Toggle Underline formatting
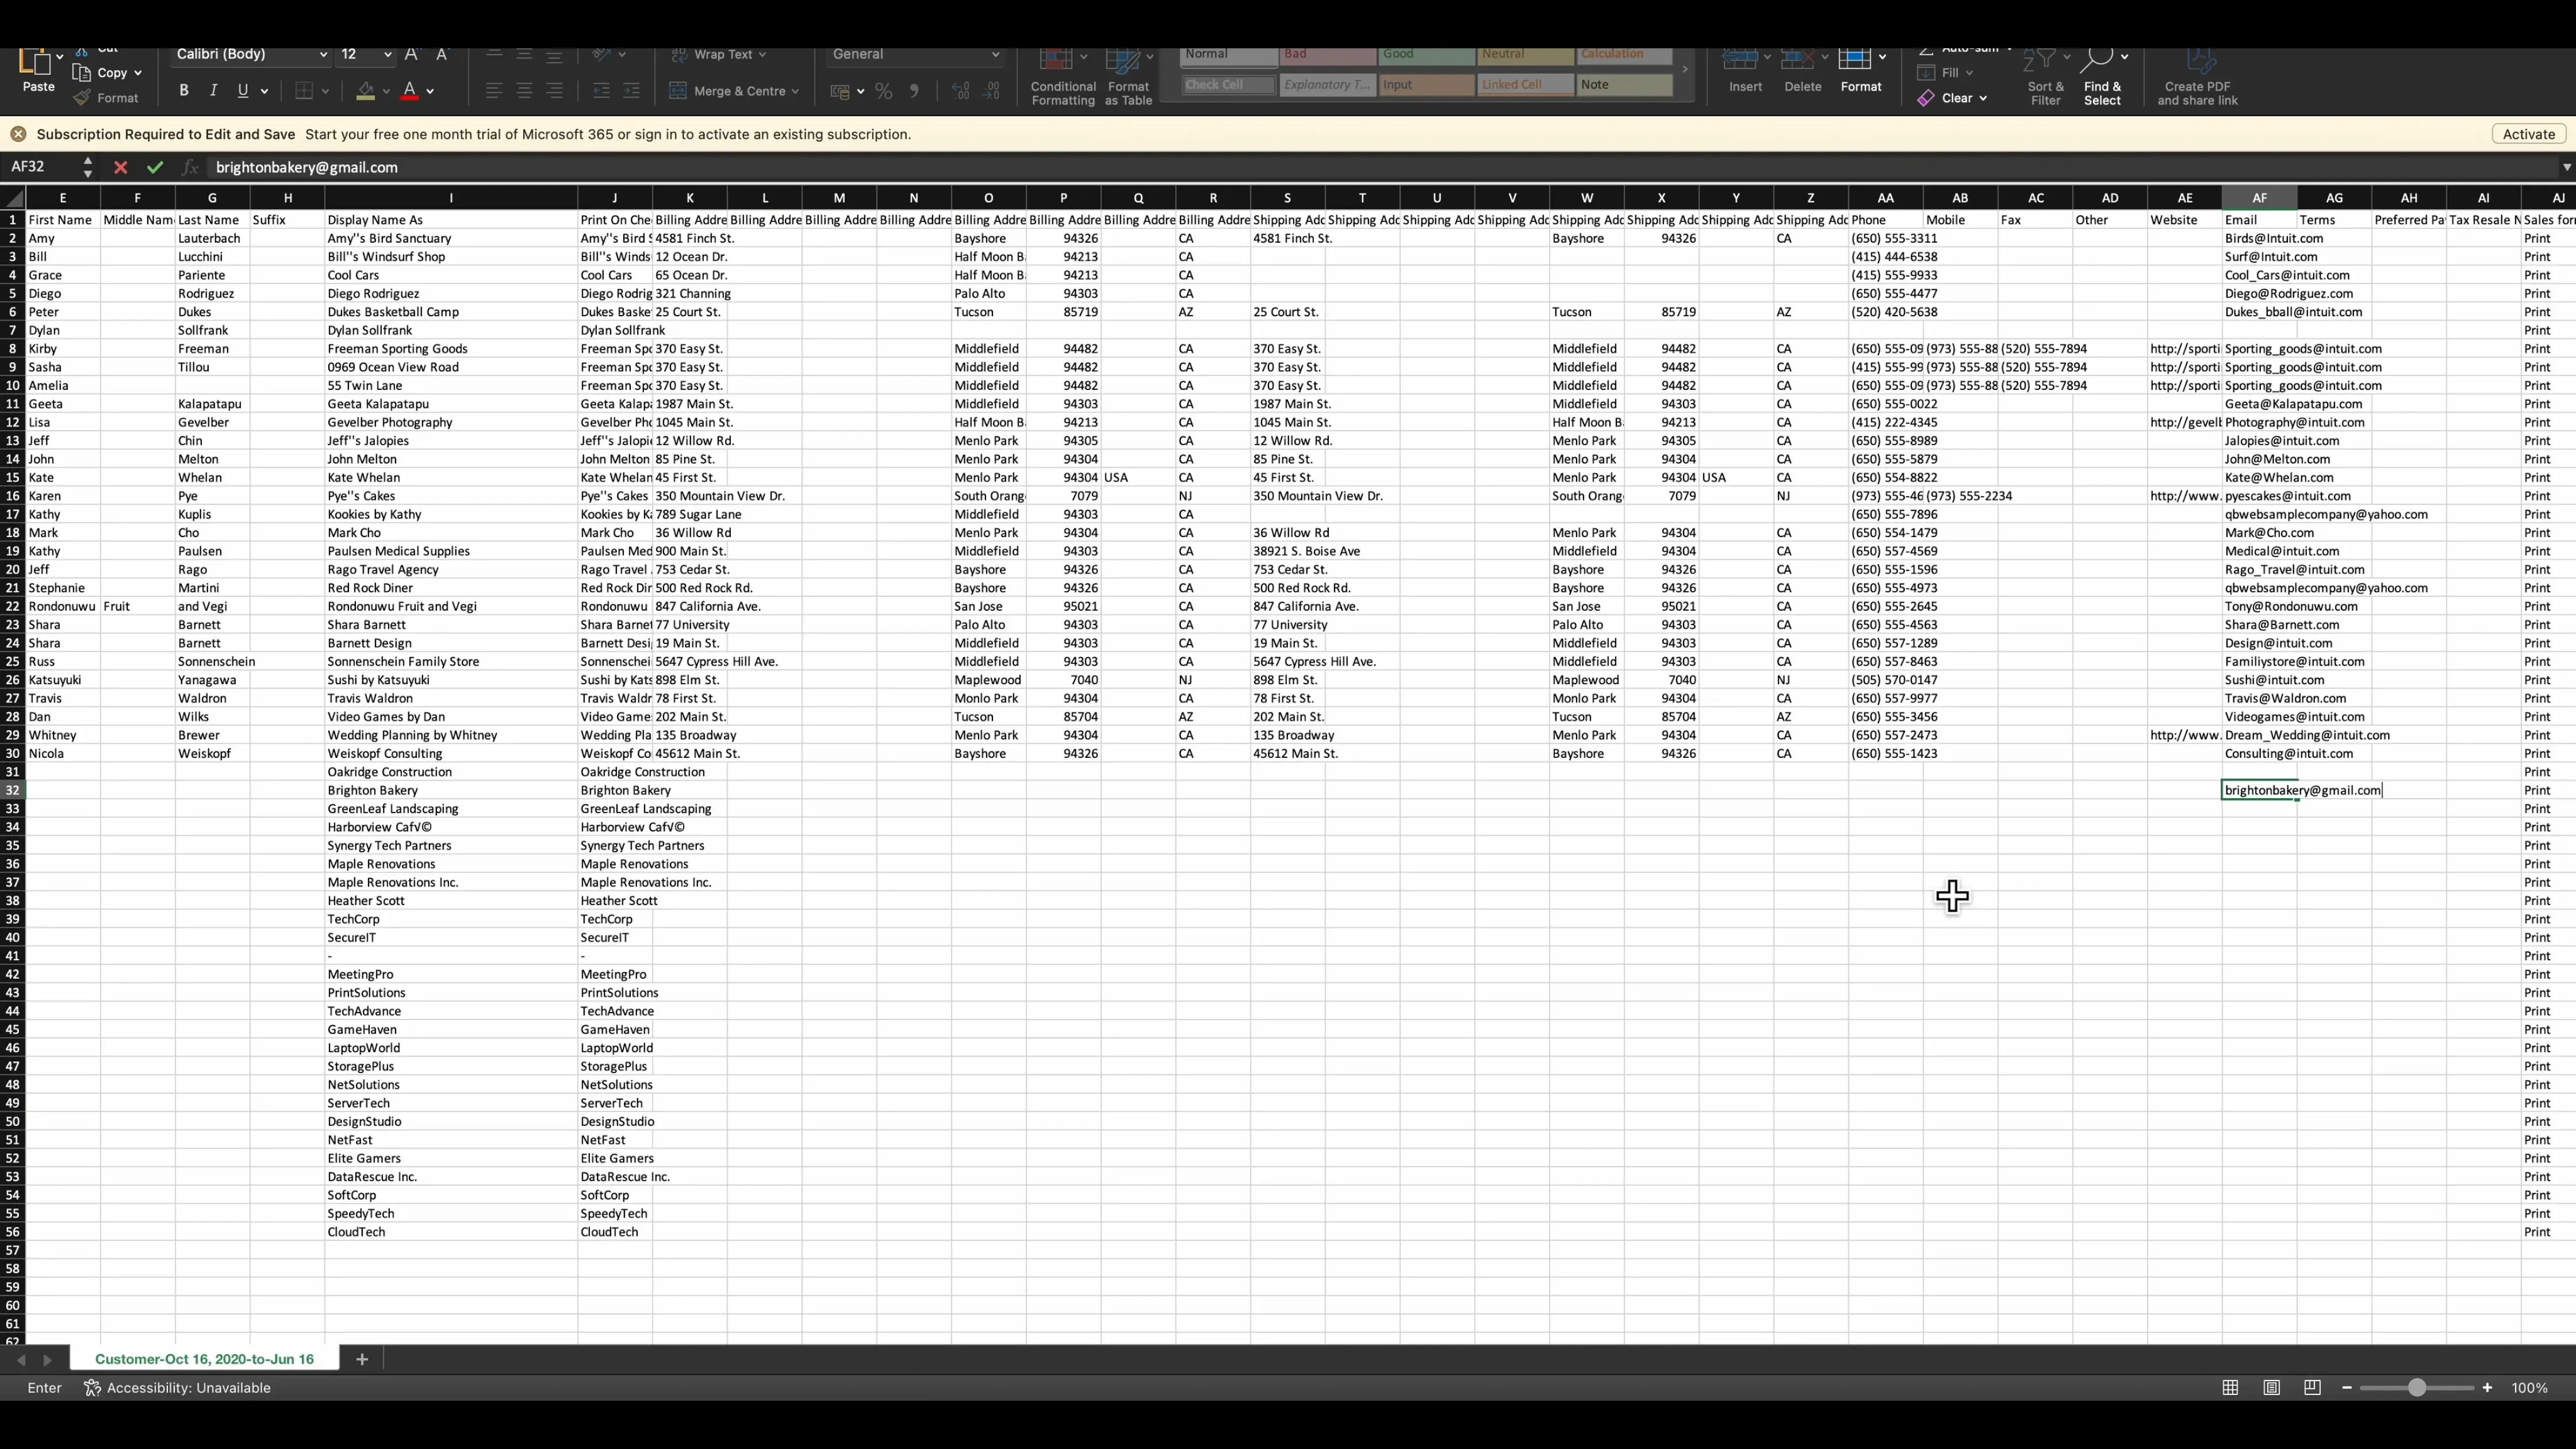 tap(242, 91)
